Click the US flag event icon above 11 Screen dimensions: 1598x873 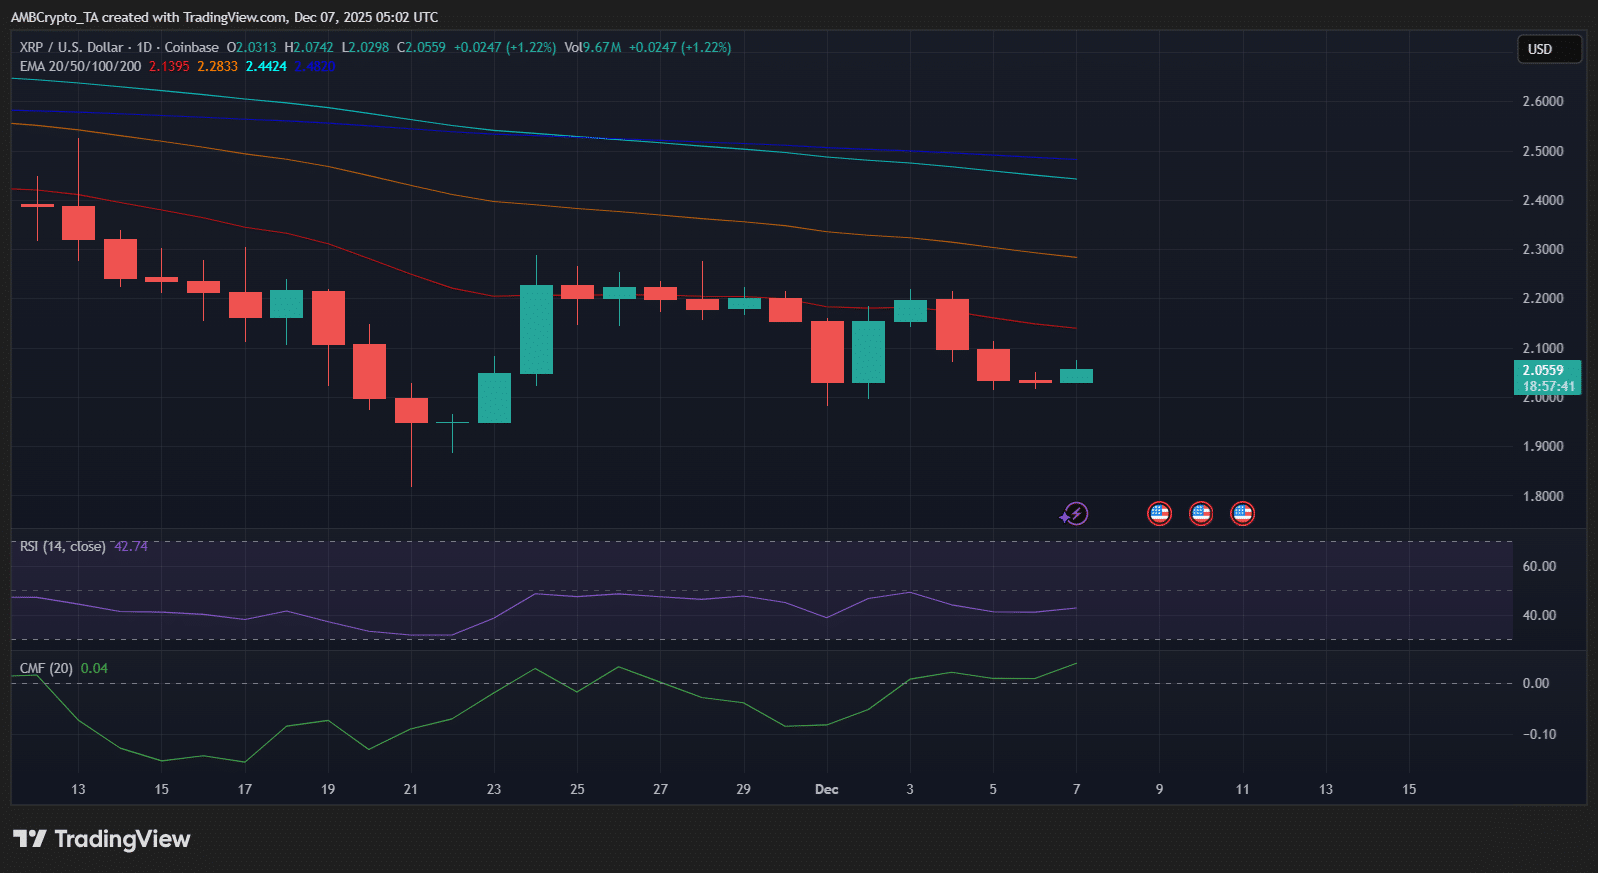pyautogui.click(x=1242, y=514)
